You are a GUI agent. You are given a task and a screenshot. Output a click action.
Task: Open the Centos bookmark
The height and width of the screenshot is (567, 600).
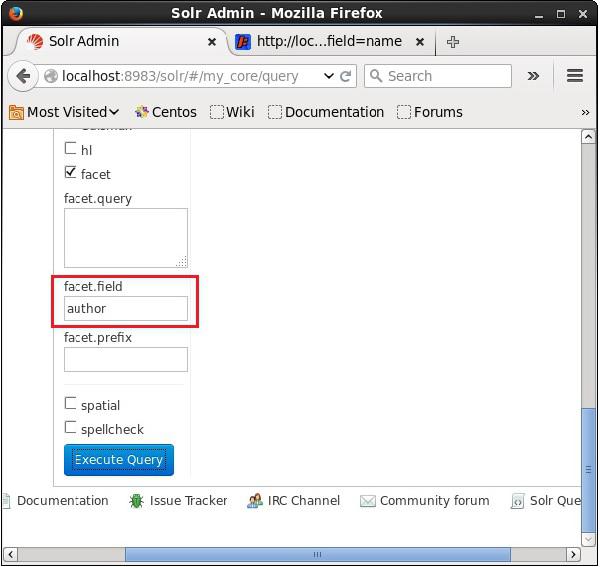click(x=165, y=112)
